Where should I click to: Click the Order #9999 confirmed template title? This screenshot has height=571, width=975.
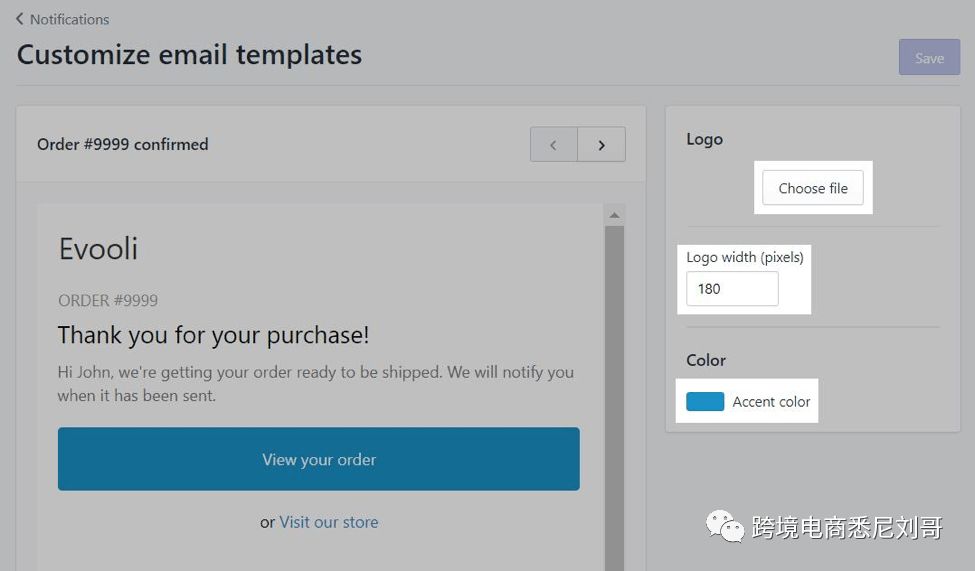point(122,144)
